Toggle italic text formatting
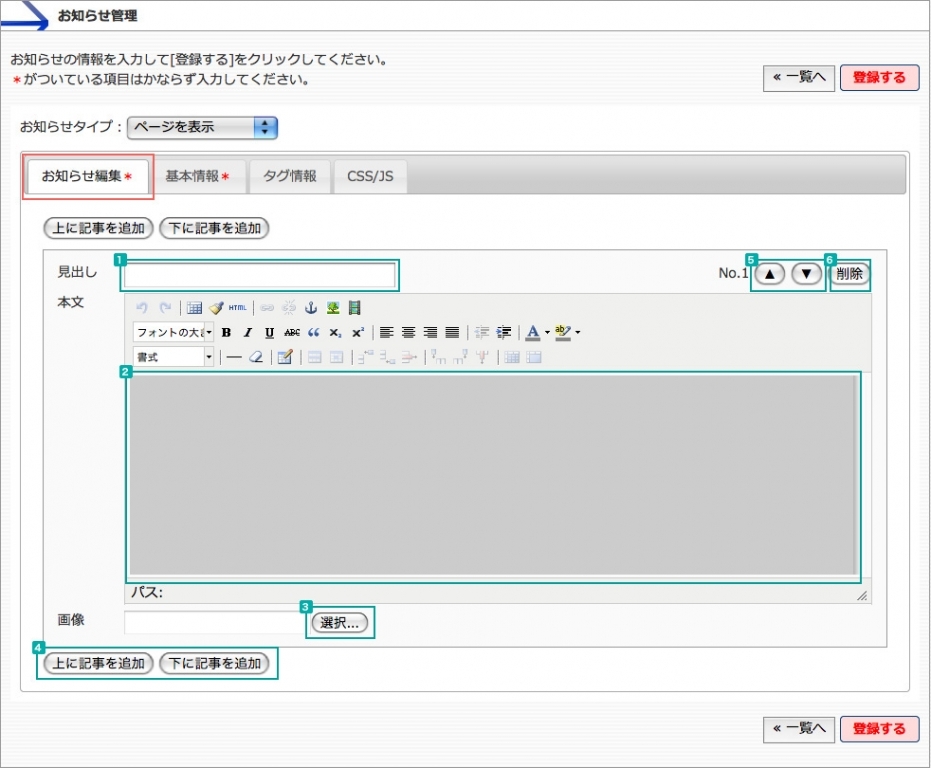 click(x=246, y=332)
